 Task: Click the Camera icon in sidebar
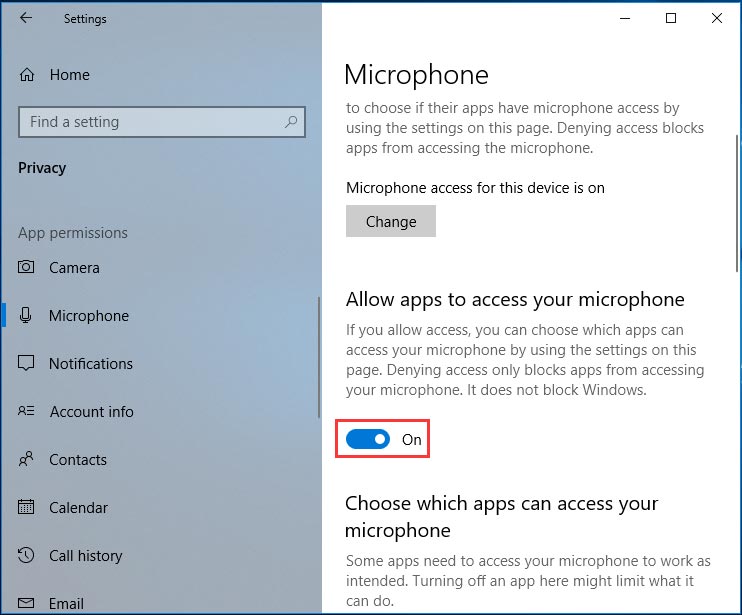coord(26,267)
